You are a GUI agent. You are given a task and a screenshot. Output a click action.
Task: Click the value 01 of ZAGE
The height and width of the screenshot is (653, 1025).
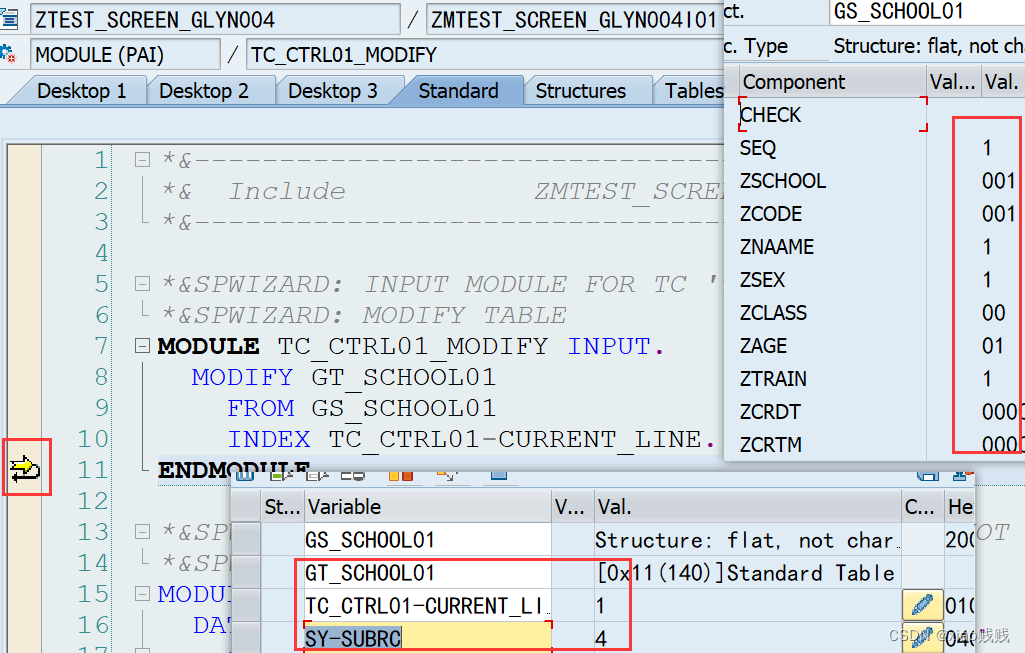(x=992, y=346)
